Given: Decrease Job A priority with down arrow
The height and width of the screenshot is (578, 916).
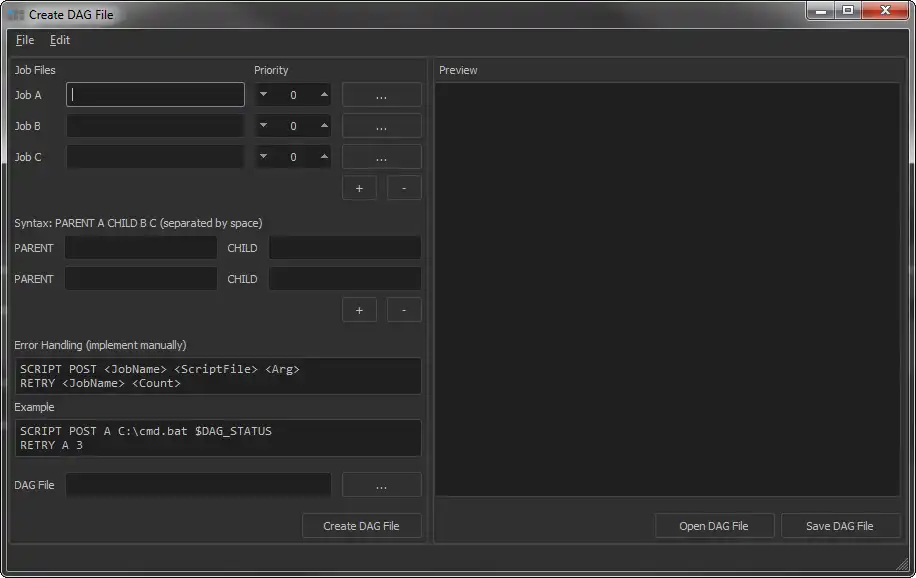Looking at the screenshot, I should tap(263, 95).
